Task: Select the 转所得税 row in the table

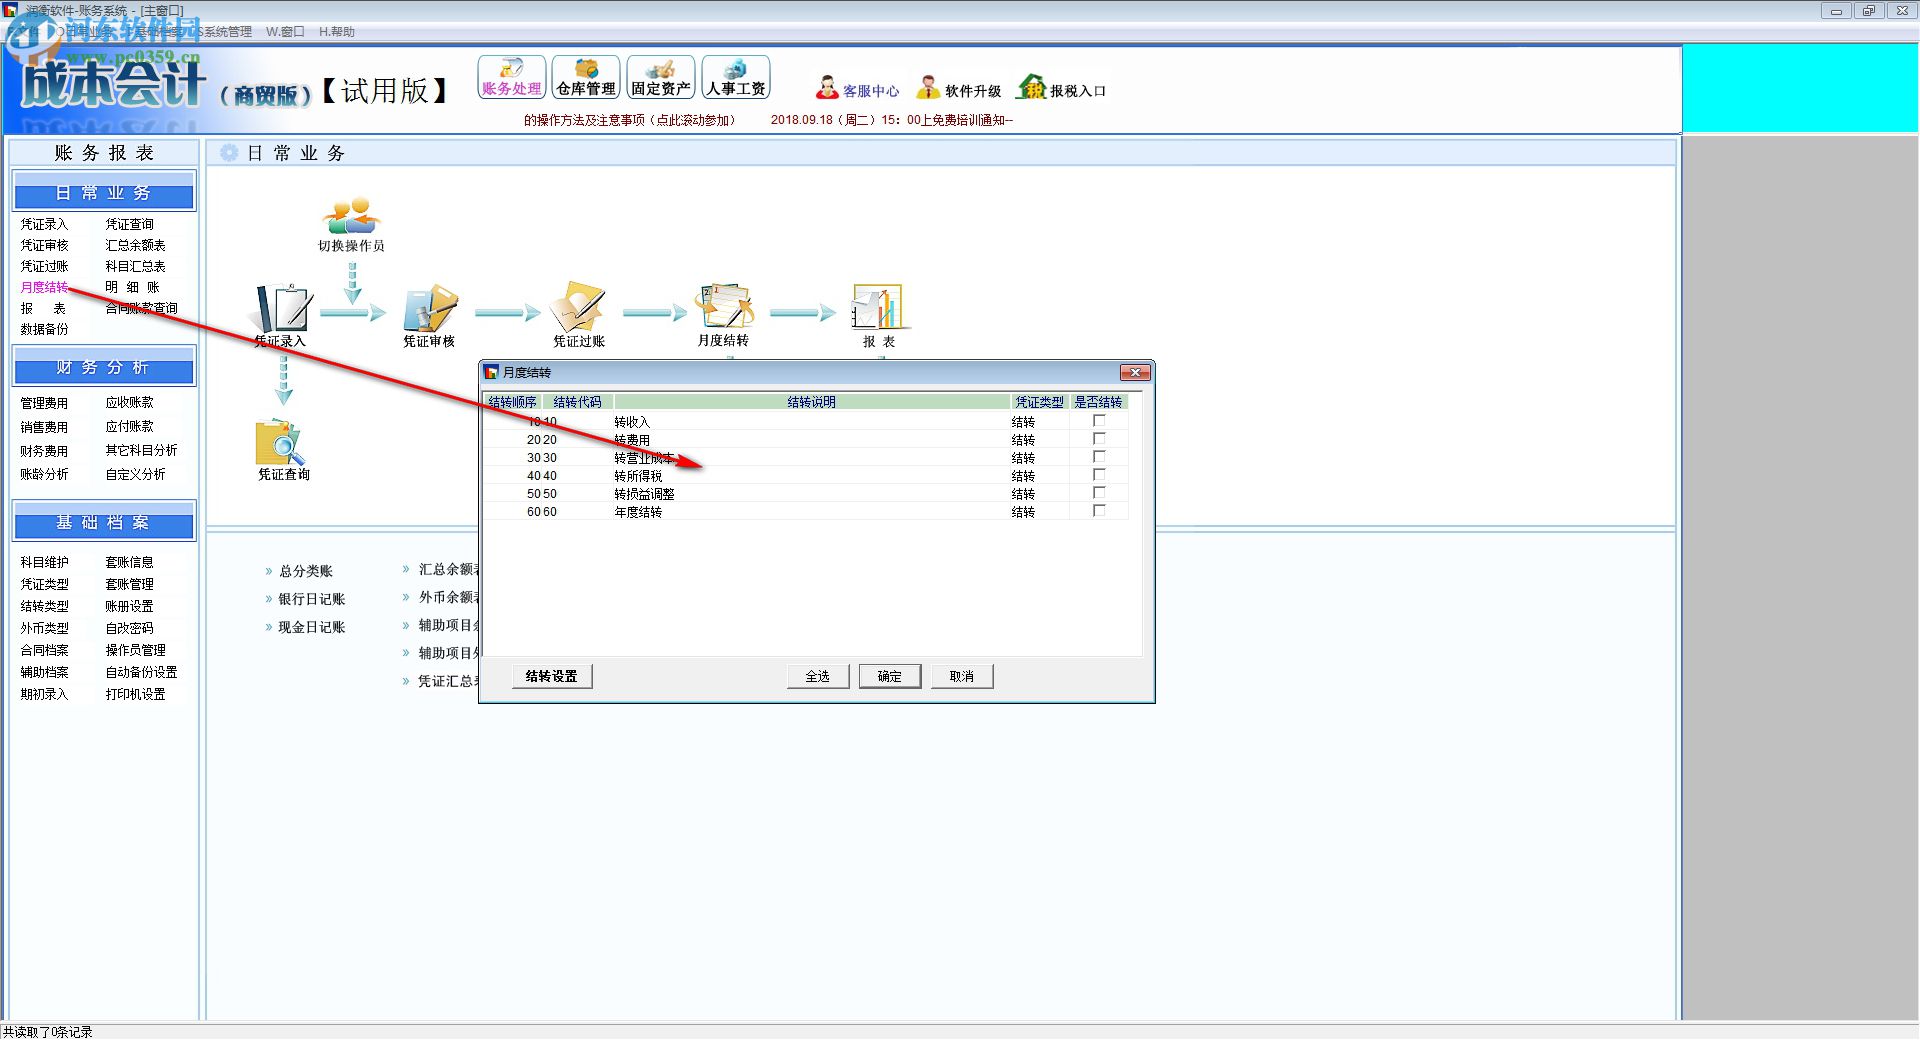Action: tap(806, 475)
